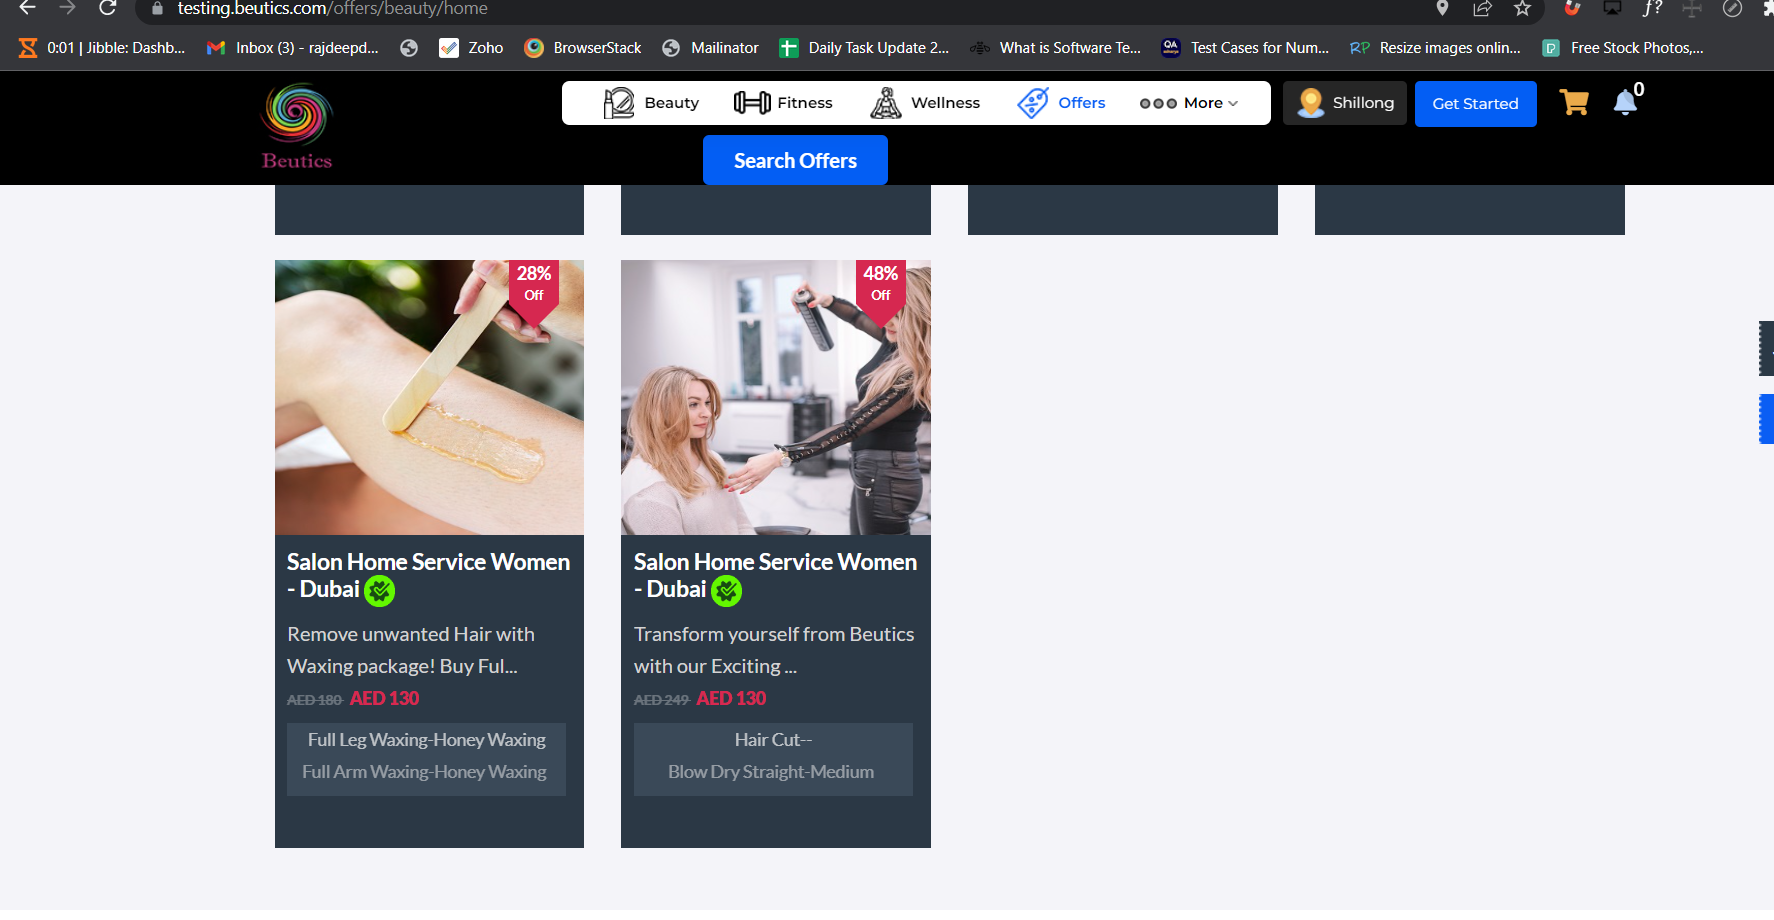Click the Beutics logo

pyautogui.click(x=297, y=127)
